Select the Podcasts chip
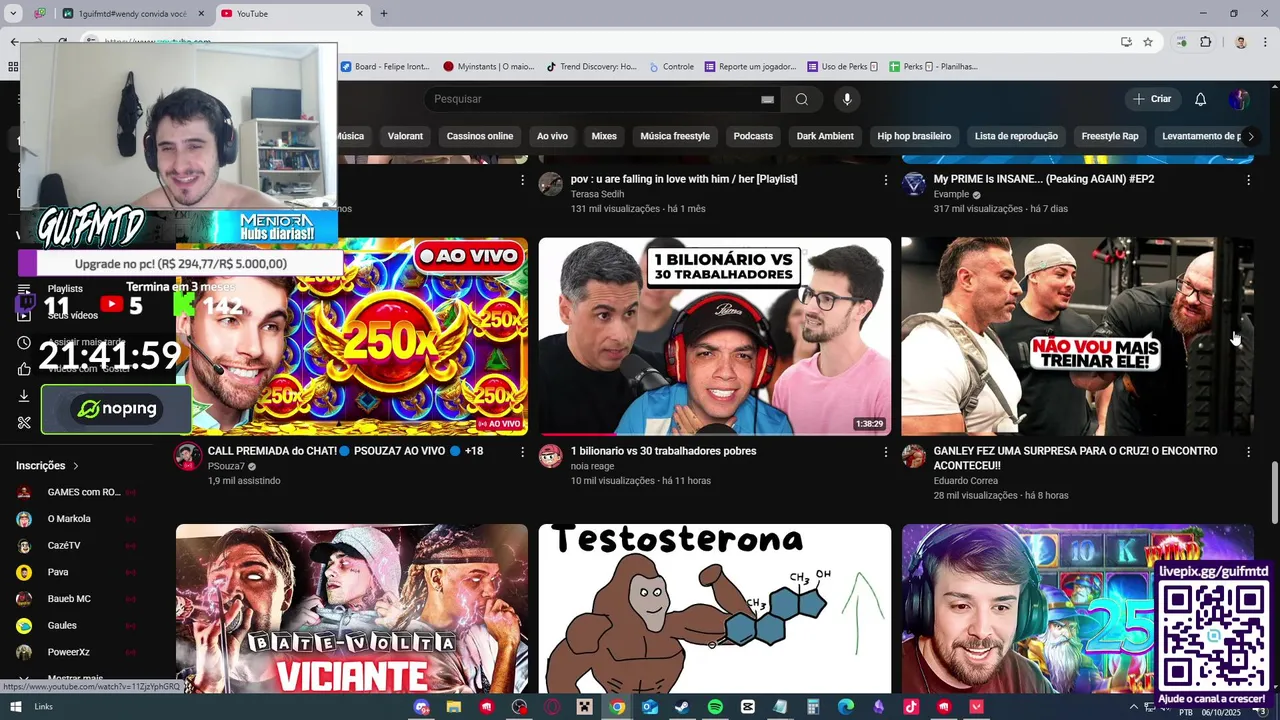This screenshot has width=1280, height=720. (x=753, y=136)
